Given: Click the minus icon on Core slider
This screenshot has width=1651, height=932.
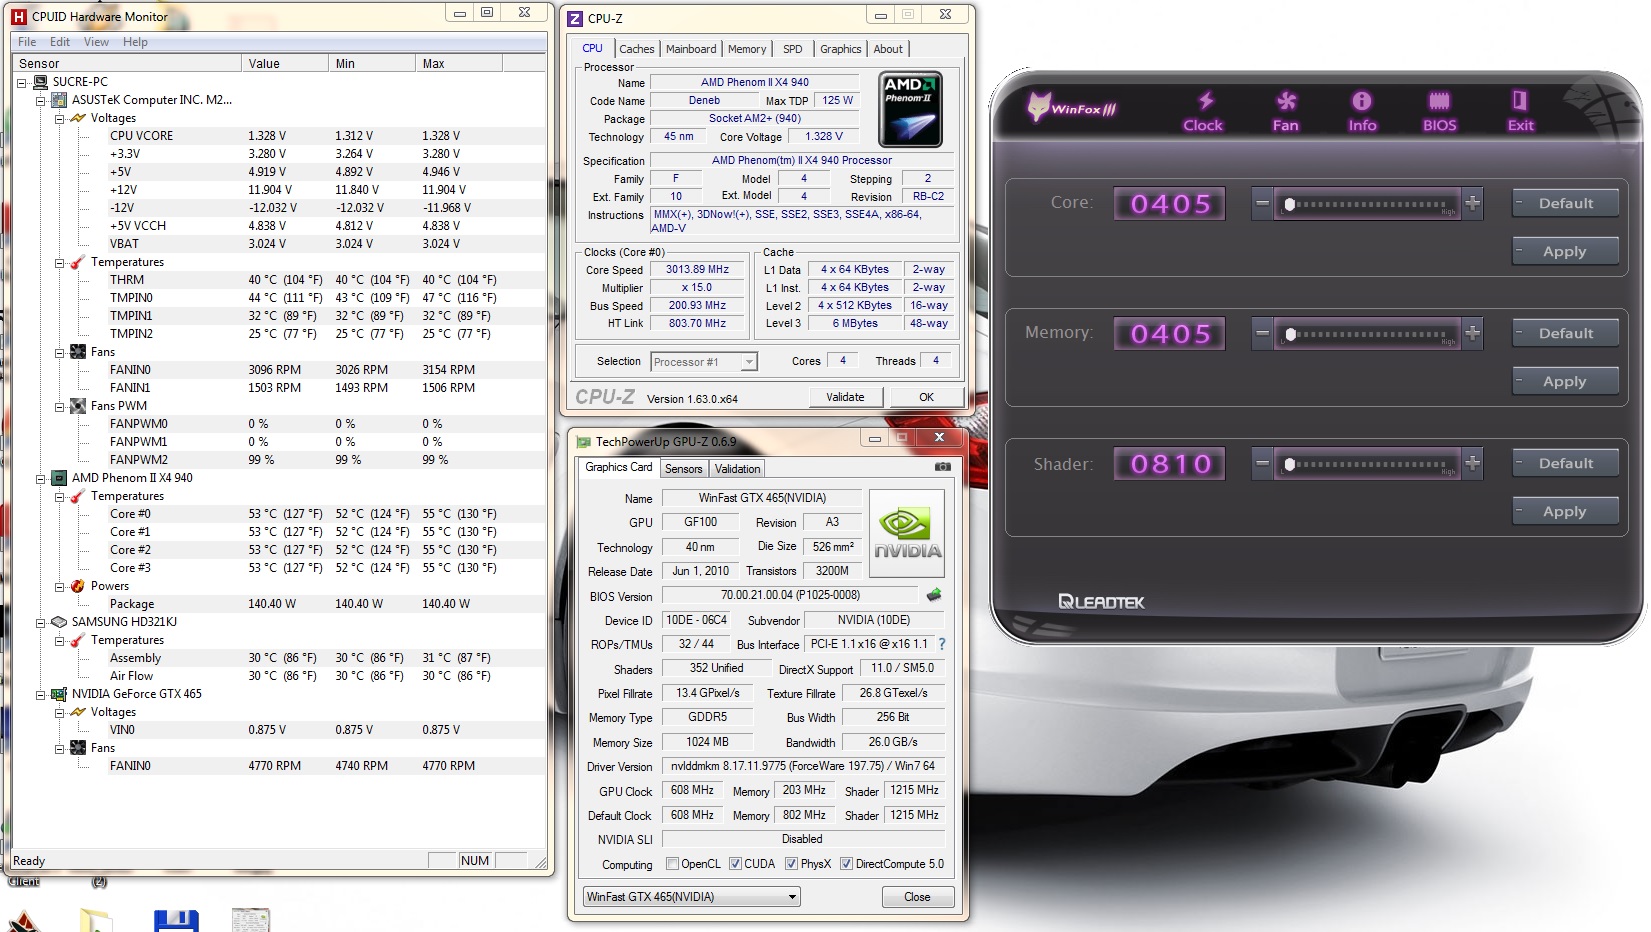Looking at the screenshot, I should 1262,203.
